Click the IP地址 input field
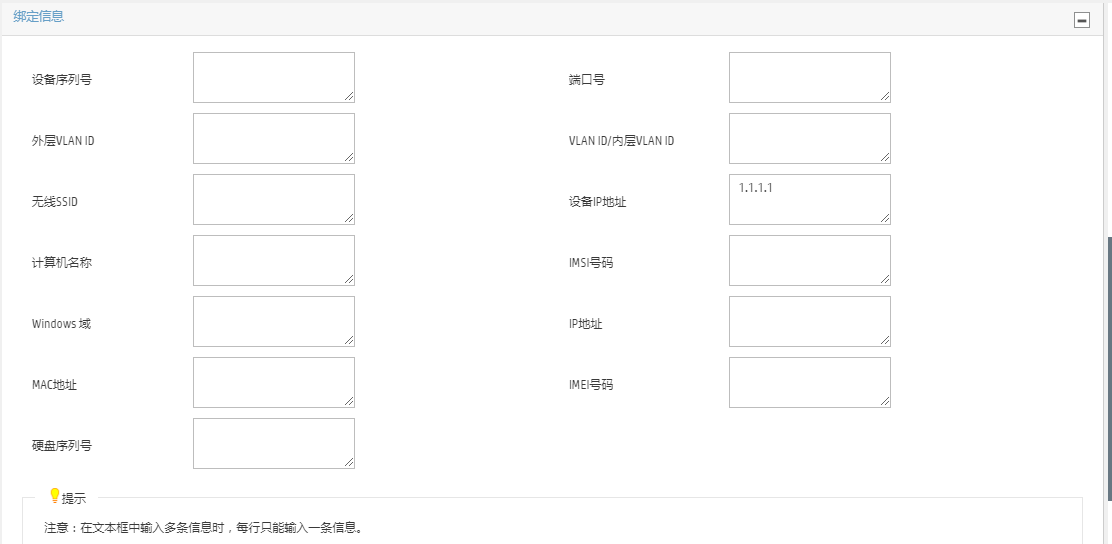Viewport: 1112px width, 544px height. point(809,321)
